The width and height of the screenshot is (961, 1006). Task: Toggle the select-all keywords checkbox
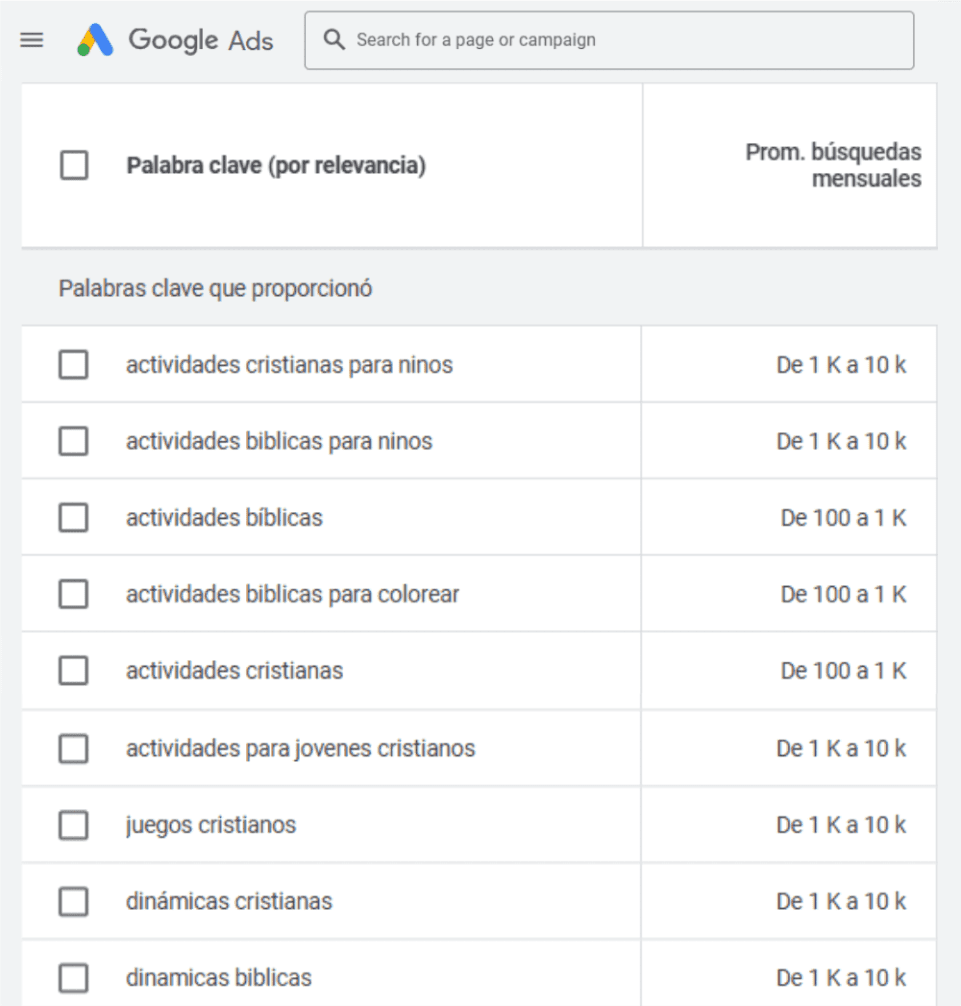[x=74, y=165]
